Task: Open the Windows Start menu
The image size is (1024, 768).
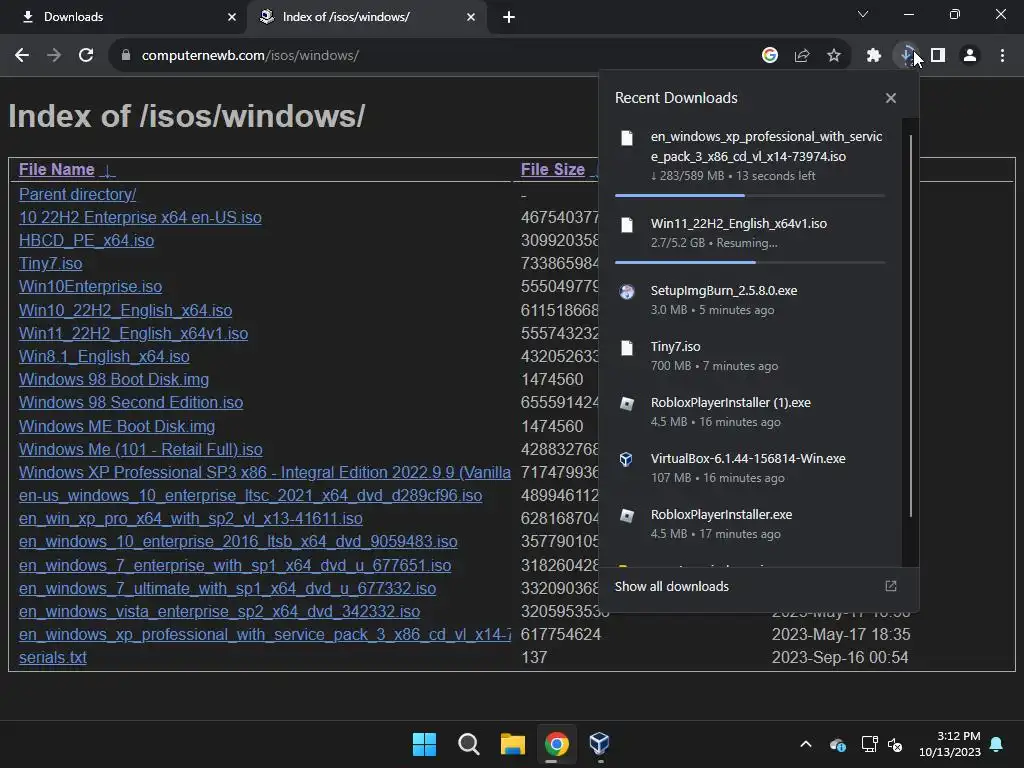Action: 424,744
